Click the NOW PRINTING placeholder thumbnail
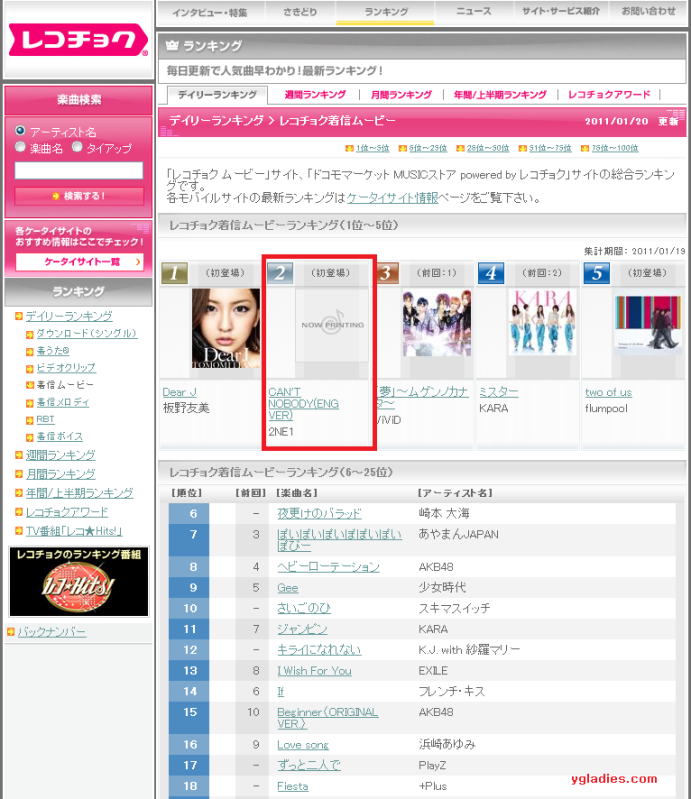 click(332, 325)
